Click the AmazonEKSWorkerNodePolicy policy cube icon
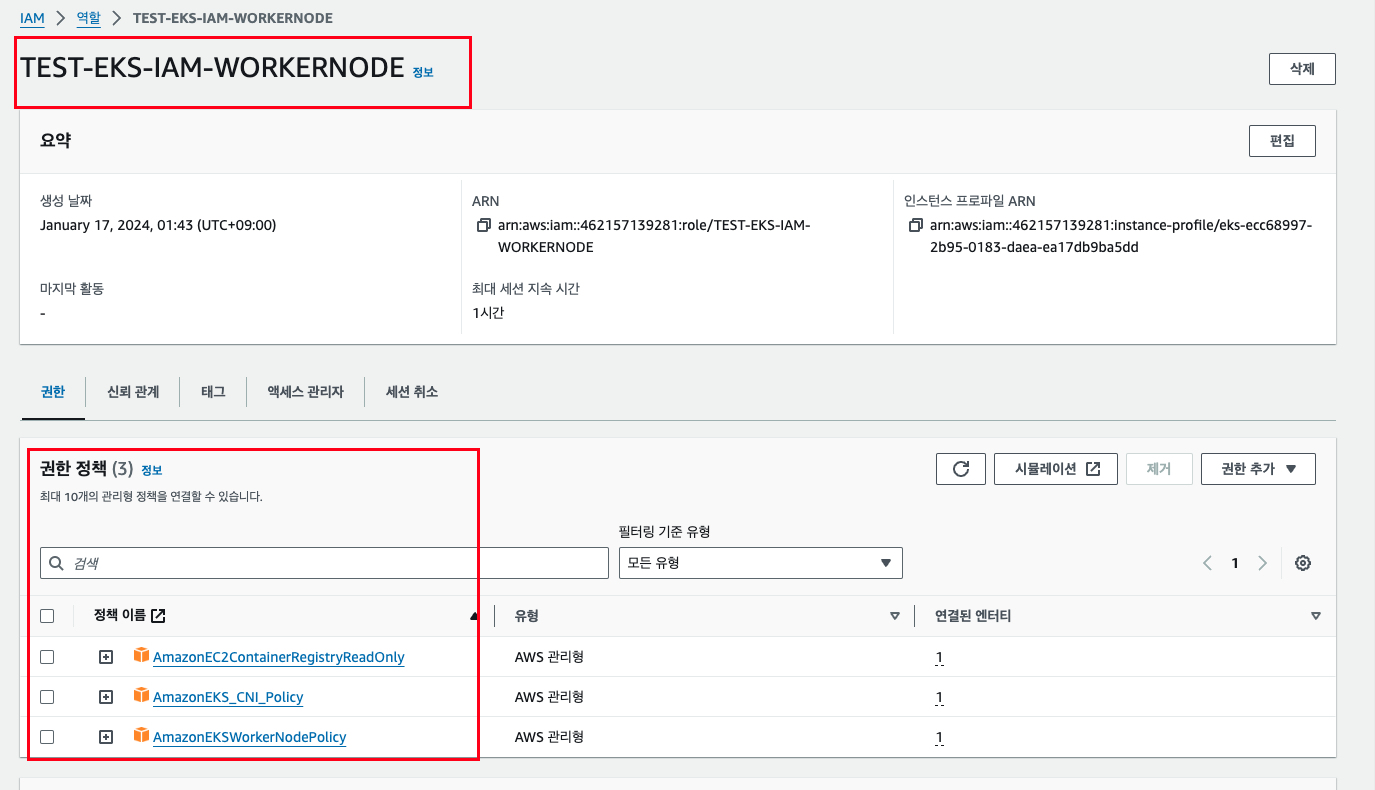This screenshot has height=790, width=1375. click(141, 736)
